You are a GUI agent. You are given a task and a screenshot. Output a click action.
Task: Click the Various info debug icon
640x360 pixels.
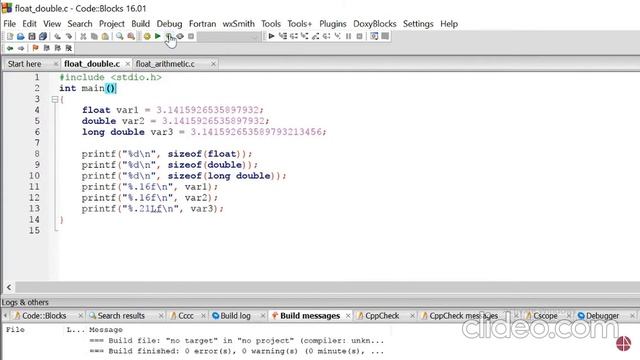(385, 36)
